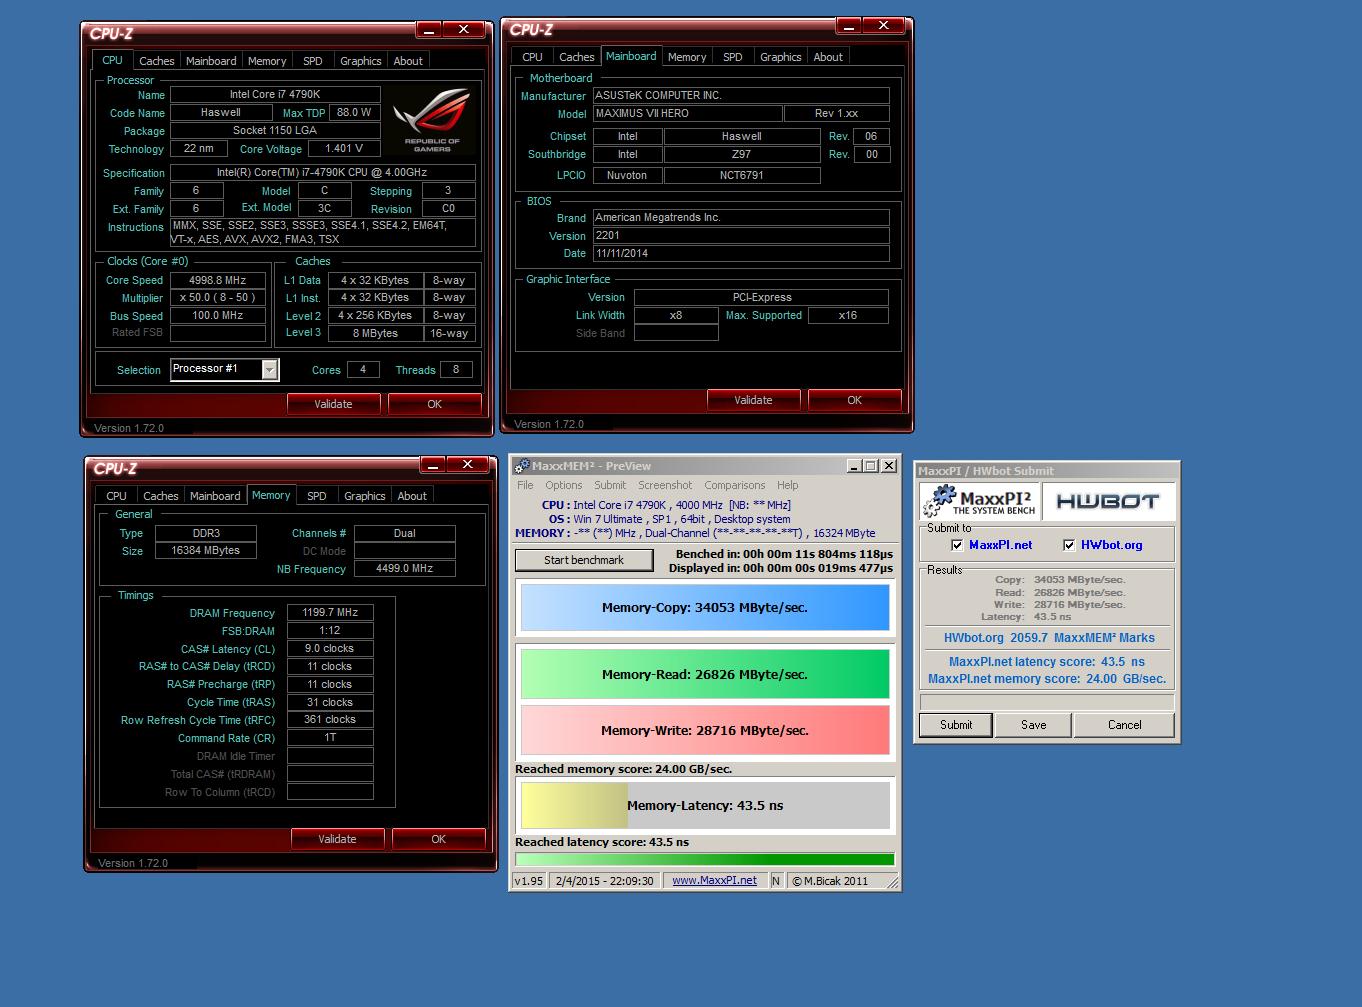1362x1007 pixels.
Task: Open the Help menu in MaxxMEM²
Action: tap(788, 485)
